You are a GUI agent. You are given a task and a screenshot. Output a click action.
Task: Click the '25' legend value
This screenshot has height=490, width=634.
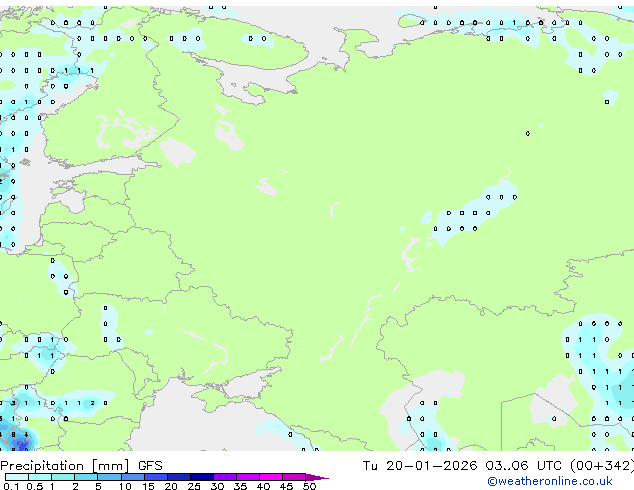194,486
